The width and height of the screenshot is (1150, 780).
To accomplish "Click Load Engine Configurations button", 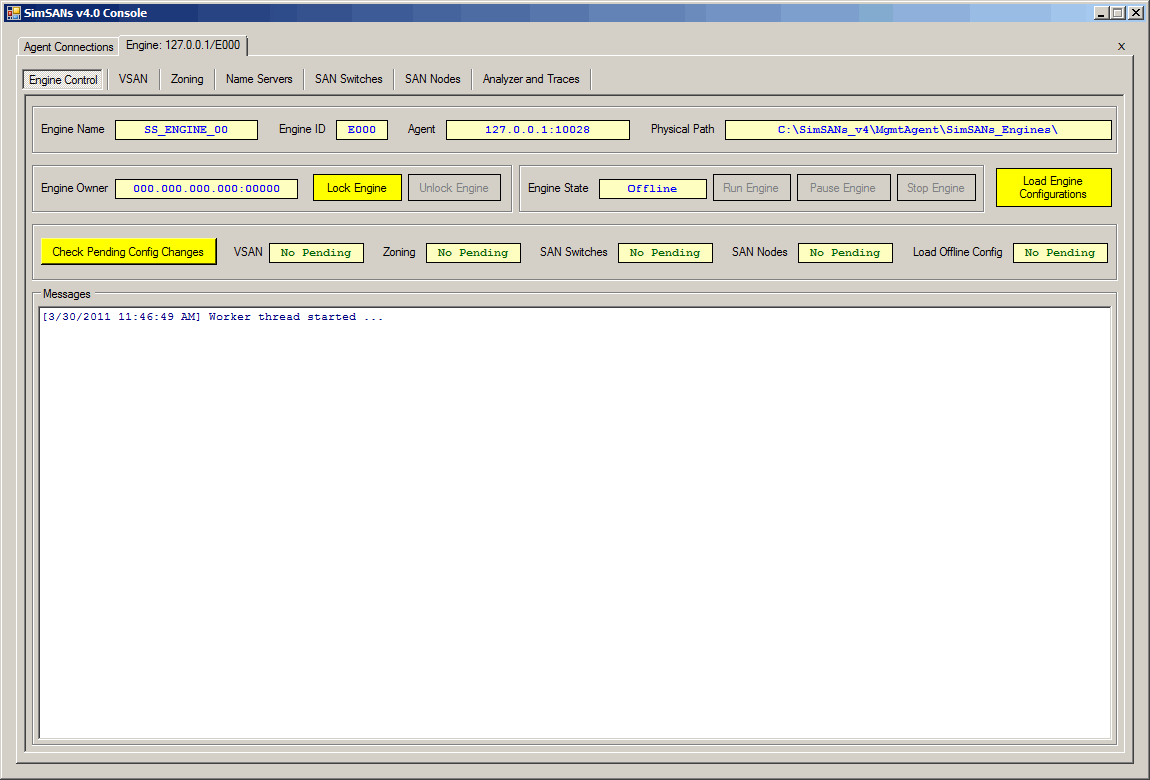I will [1053, 188].
